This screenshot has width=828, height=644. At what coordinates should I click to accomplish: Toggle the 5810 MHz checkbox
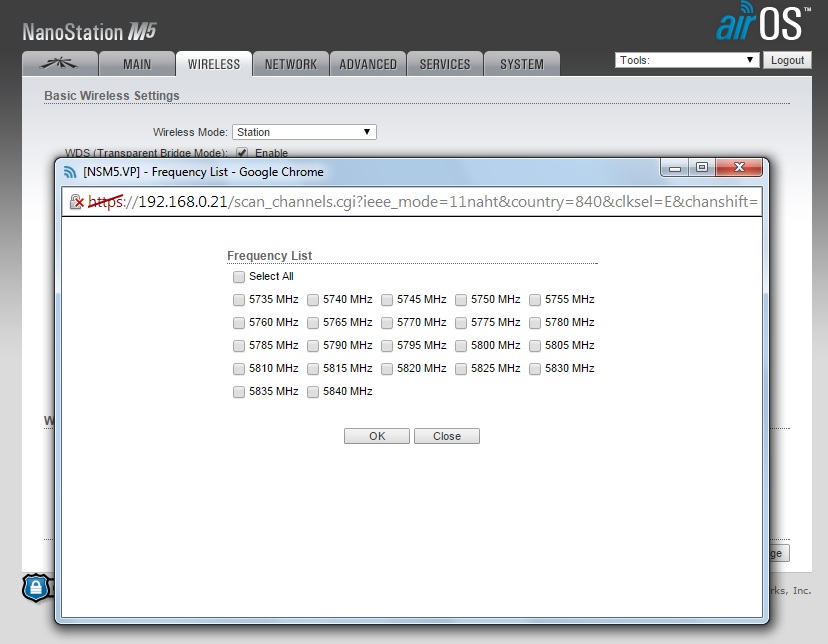click(239, 368)
